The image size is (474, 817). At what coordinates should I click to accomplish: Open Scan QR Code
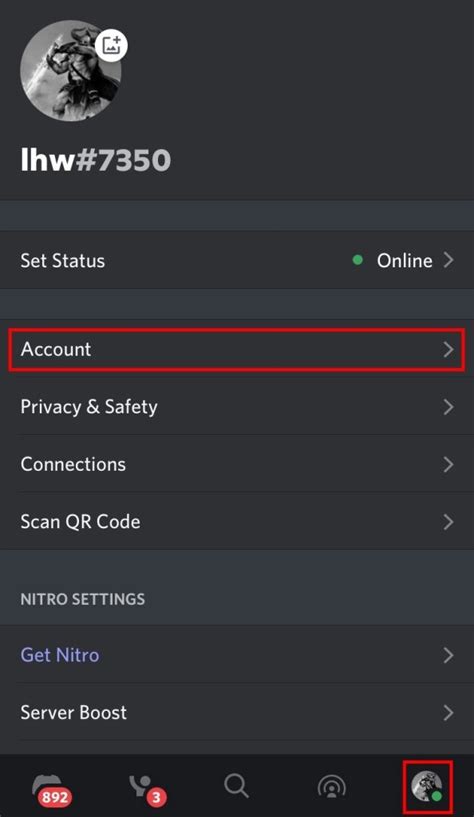237,522
